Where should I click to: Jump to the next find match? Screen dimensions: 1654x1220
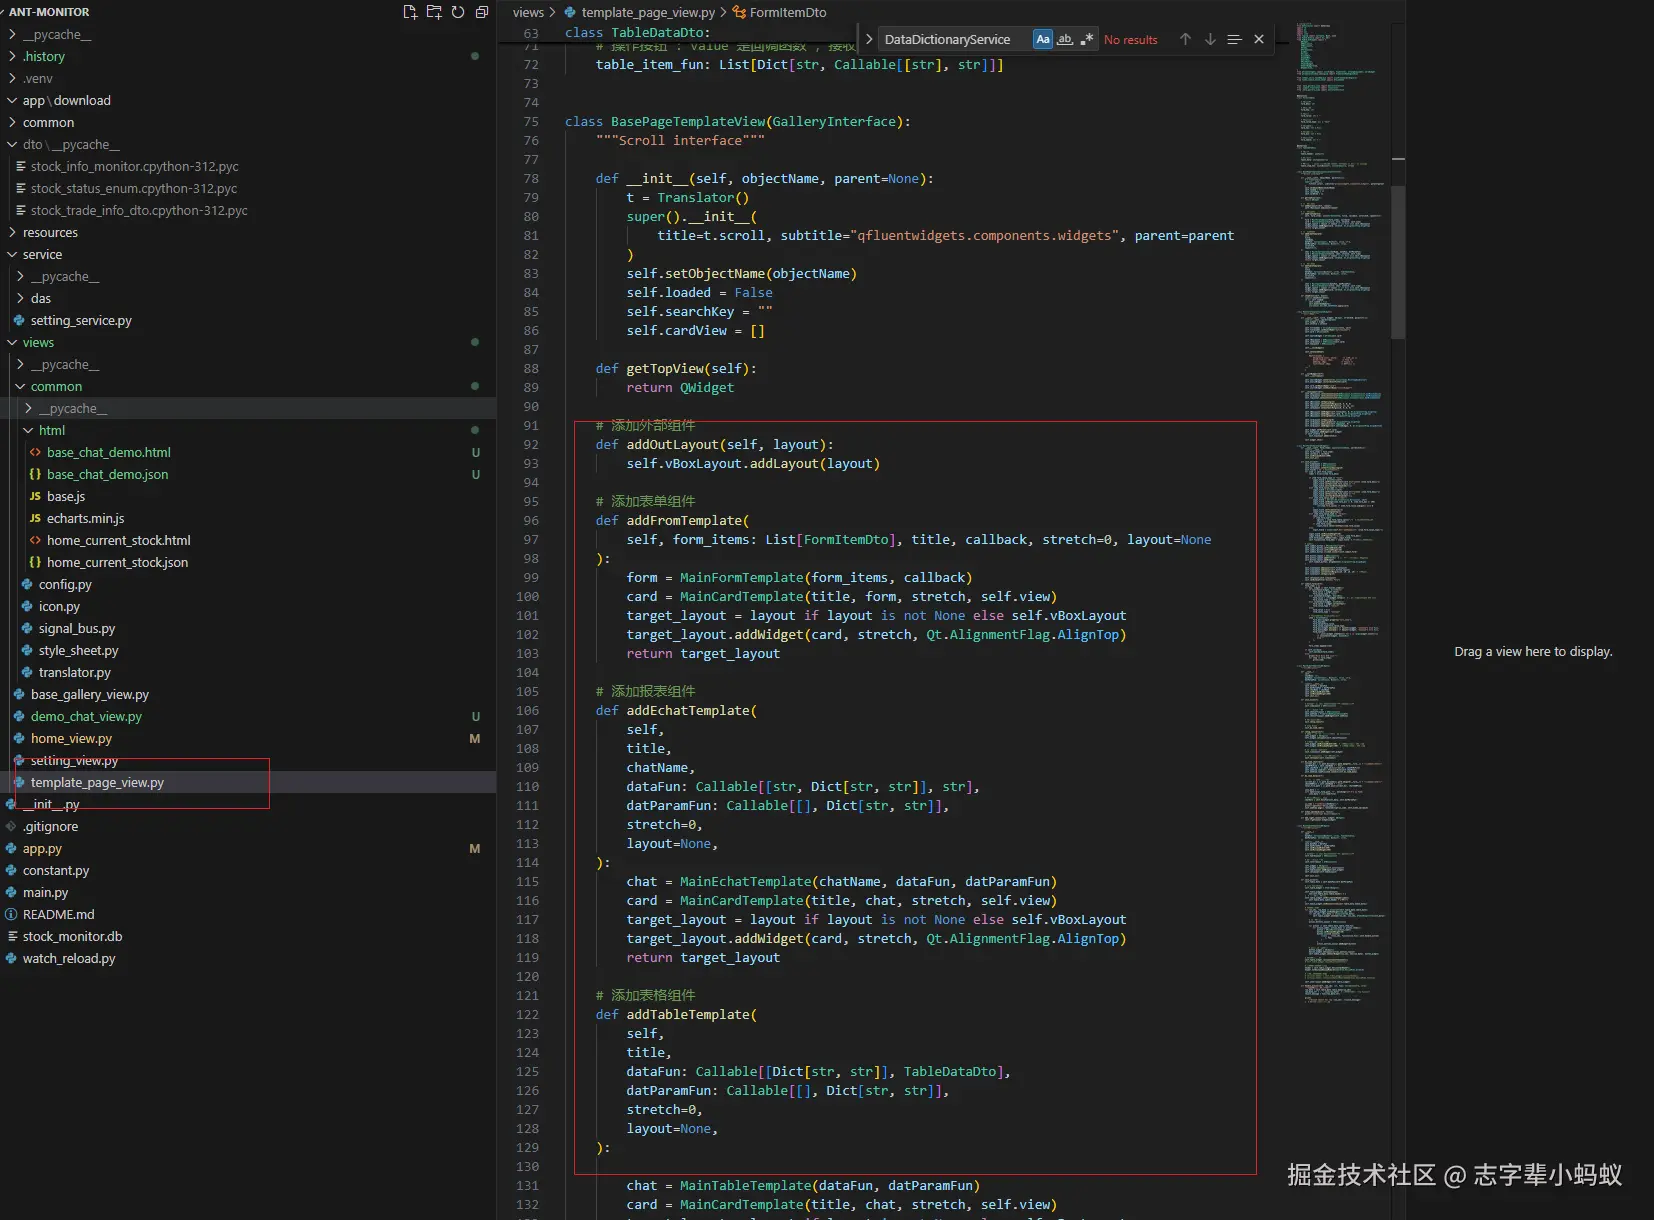(1210, 39)
